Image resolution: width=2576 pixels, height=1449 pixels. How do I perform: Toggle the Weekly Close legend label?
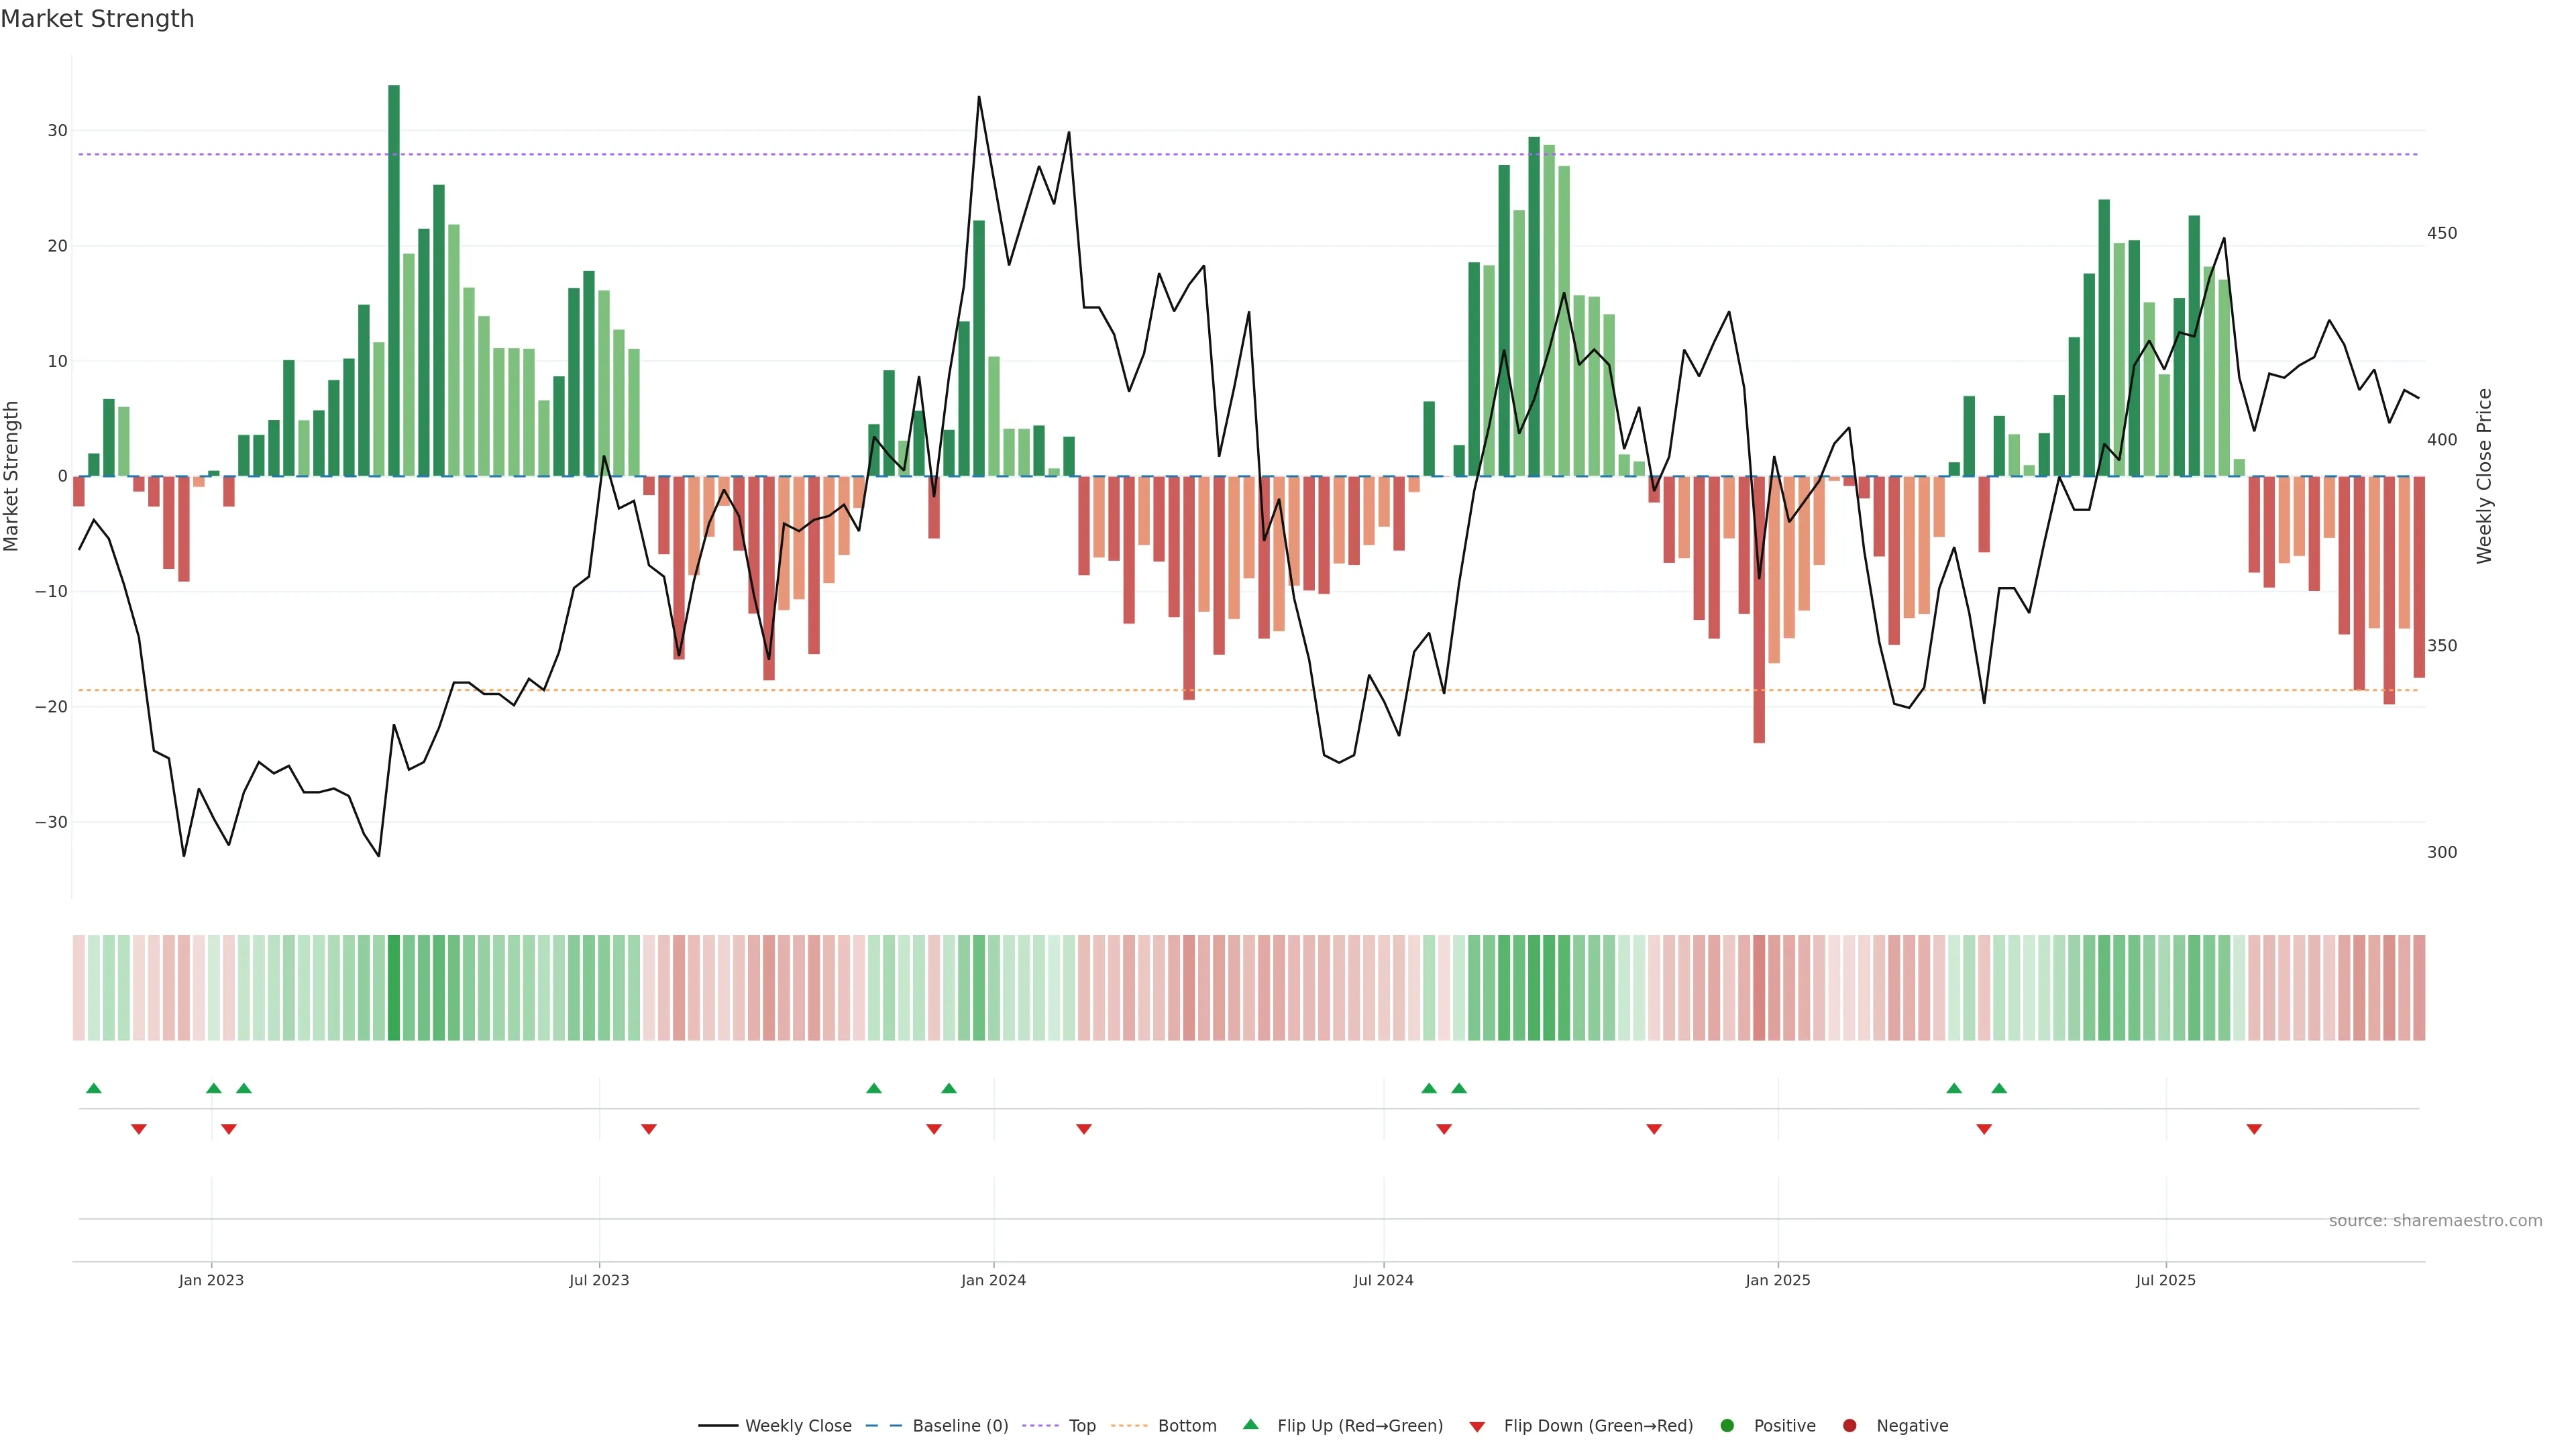point(798,1426)
